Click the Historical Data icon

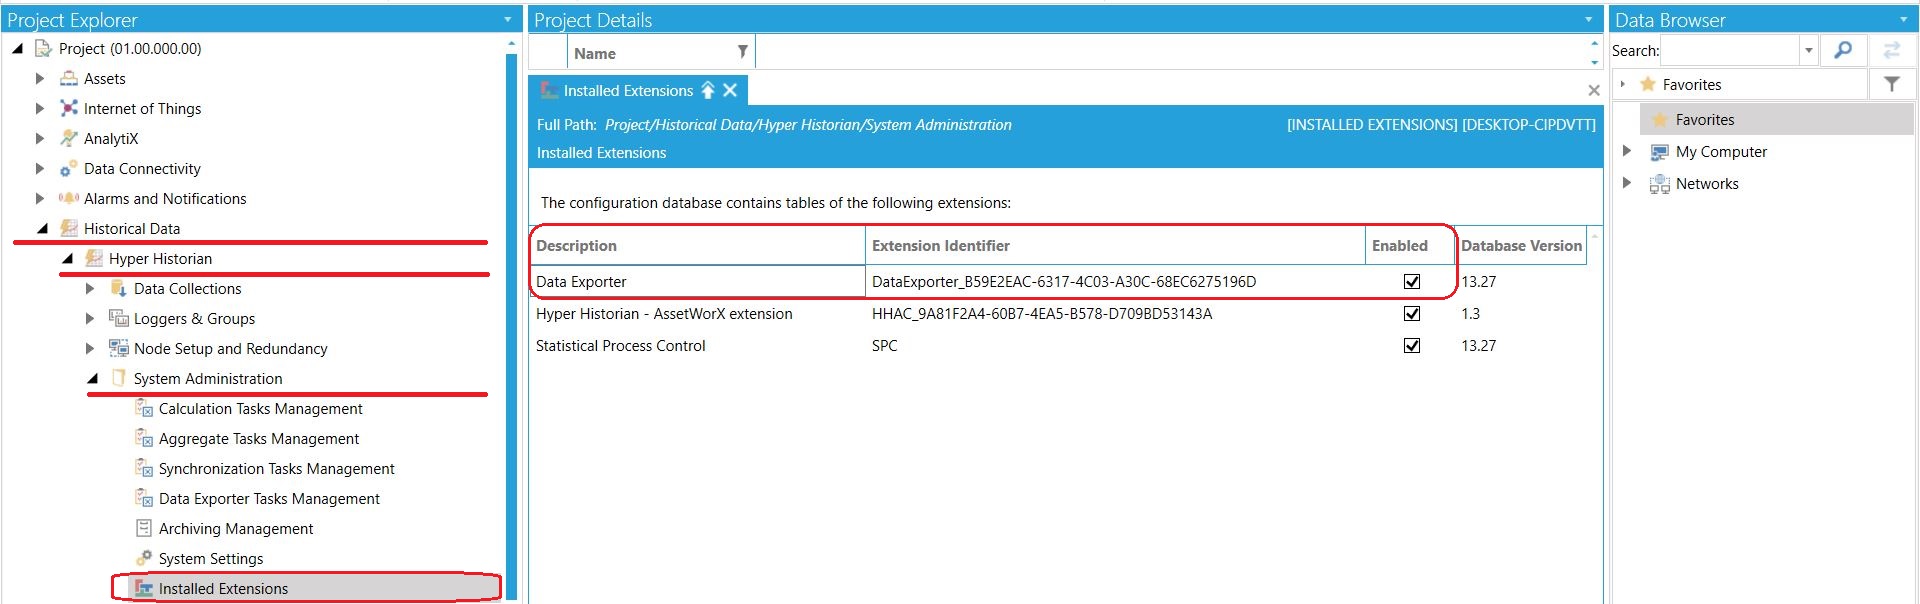[68, 228]
